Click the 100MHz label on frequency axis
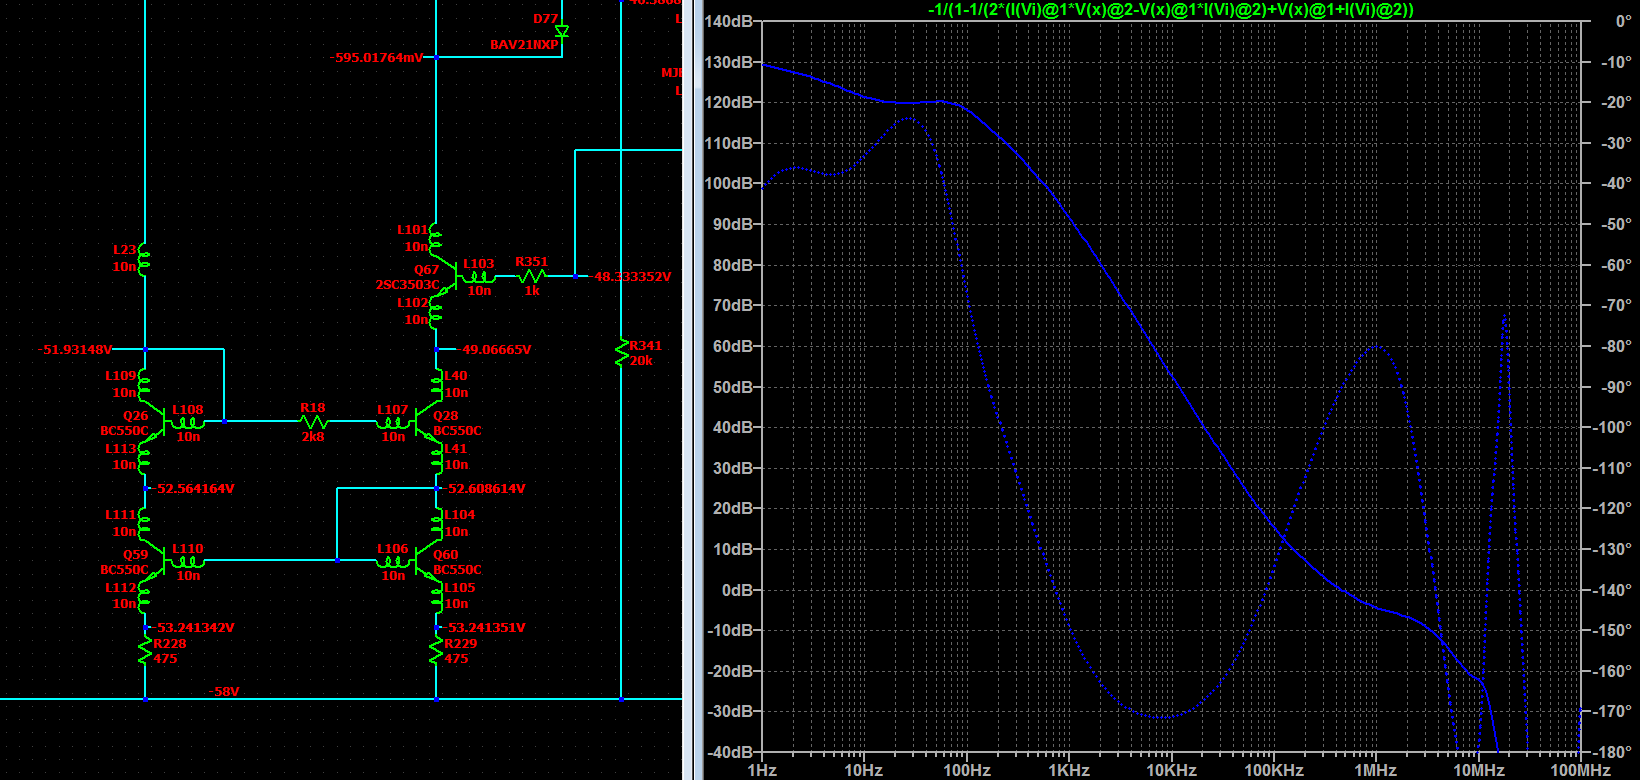 tap(1581, 770)
